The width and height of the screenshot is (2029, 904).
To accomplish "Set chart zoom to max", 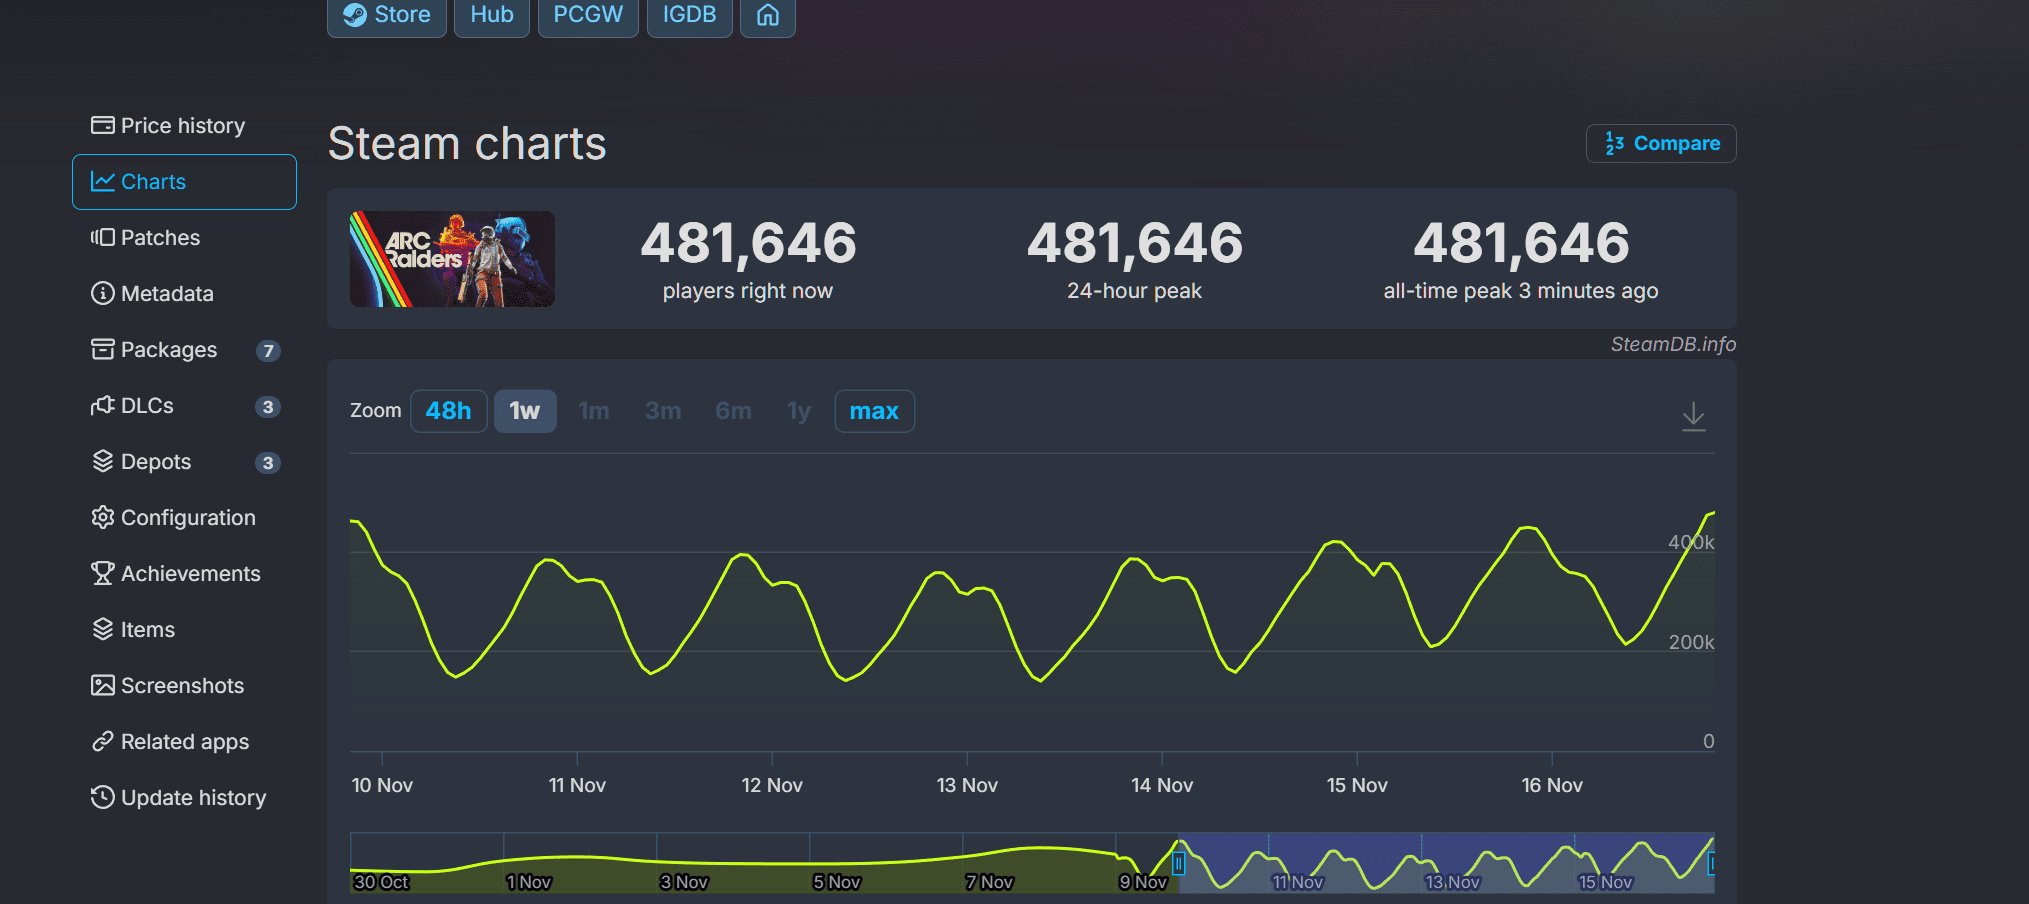I will 874,411.
